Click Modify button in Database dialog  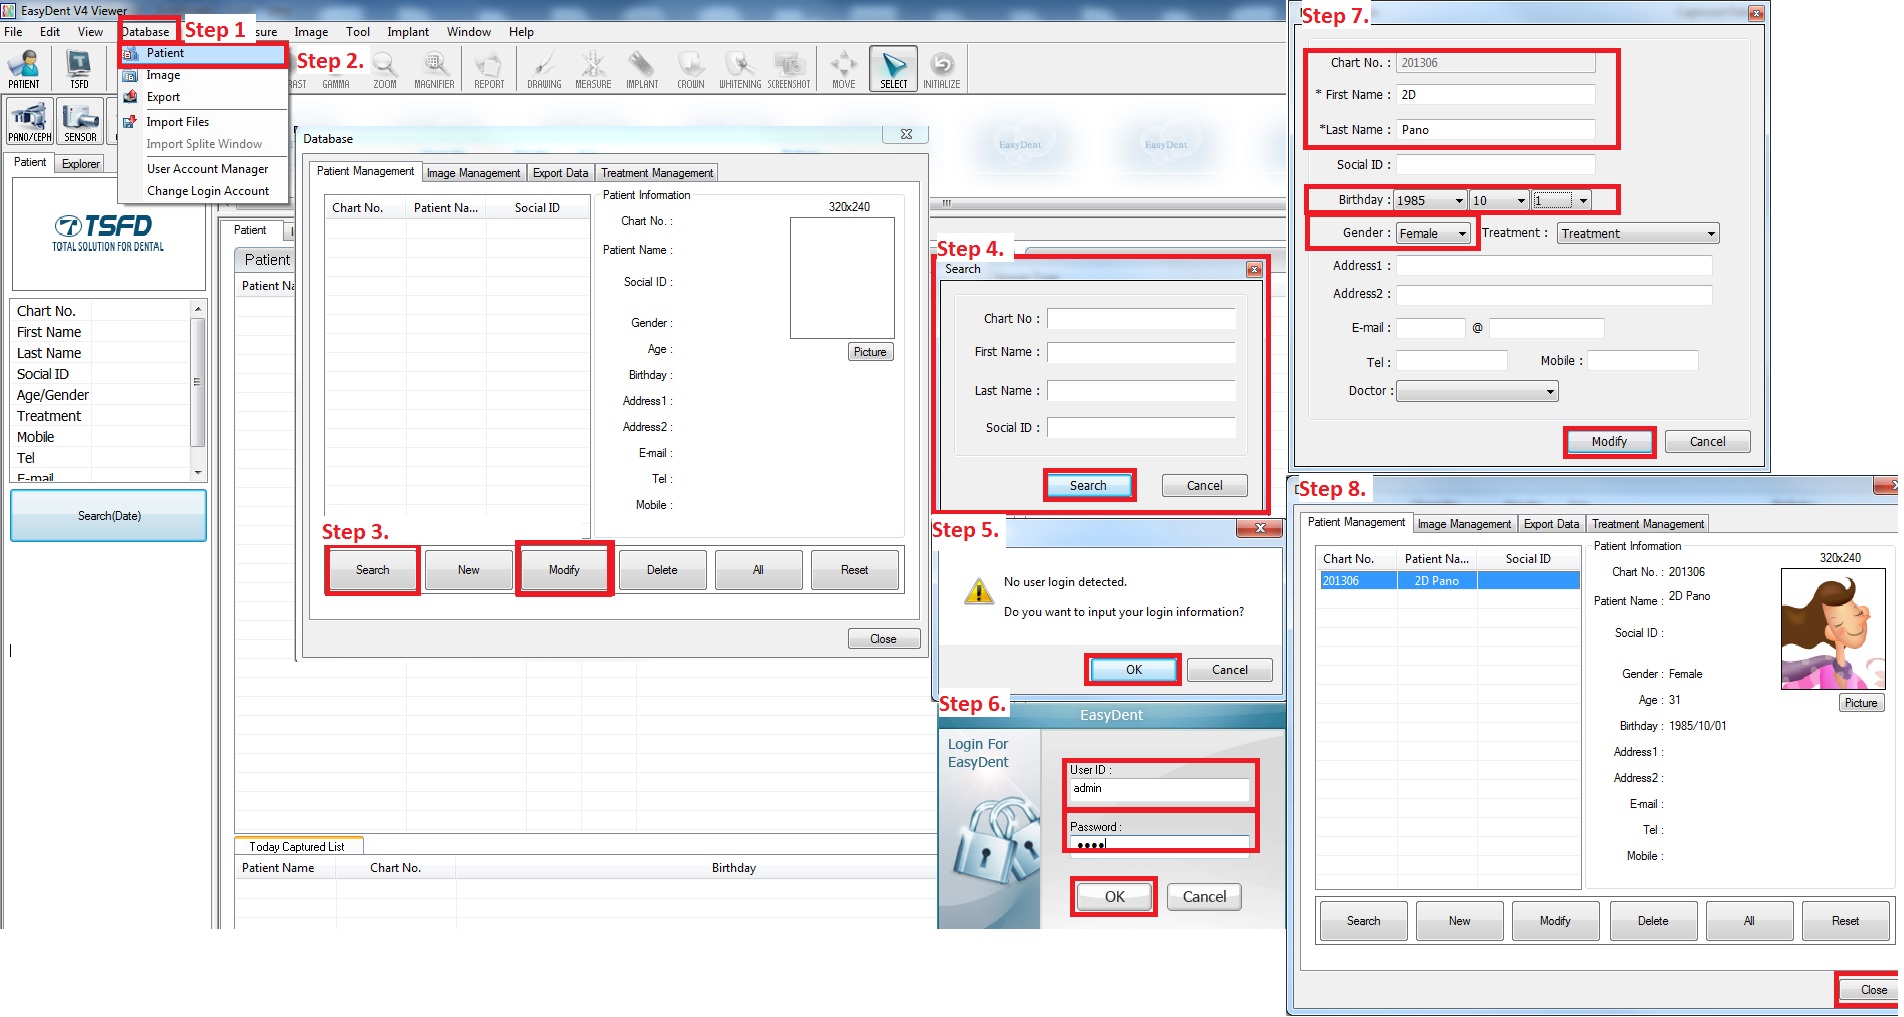point(564,570)
